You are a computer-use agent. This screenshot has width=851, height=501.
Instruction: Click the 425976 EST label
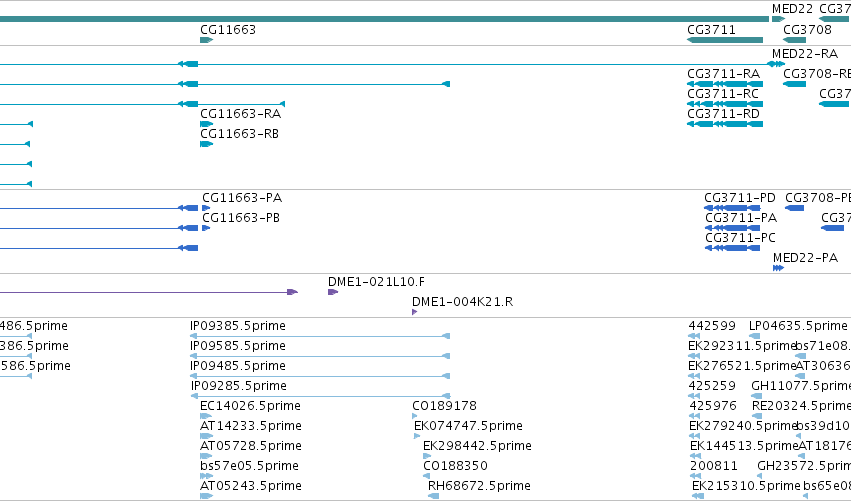coord(713,407)
